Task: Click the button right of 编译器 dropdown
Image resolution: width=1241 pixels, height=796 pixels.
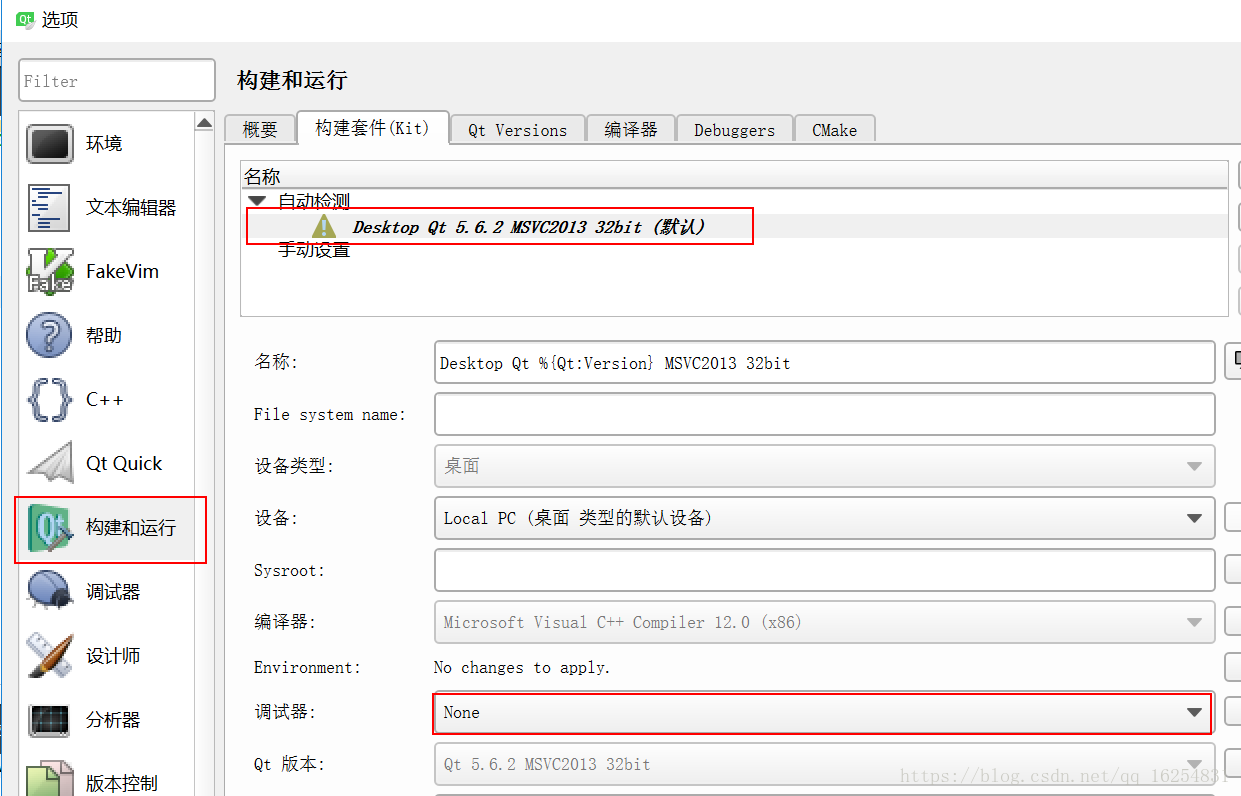Action: coord(1233,622)
